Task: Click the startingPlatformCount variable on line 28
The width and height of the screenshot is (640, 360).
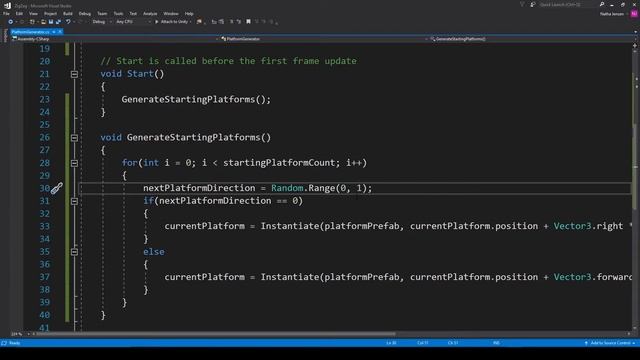Action: pos(282,163)
